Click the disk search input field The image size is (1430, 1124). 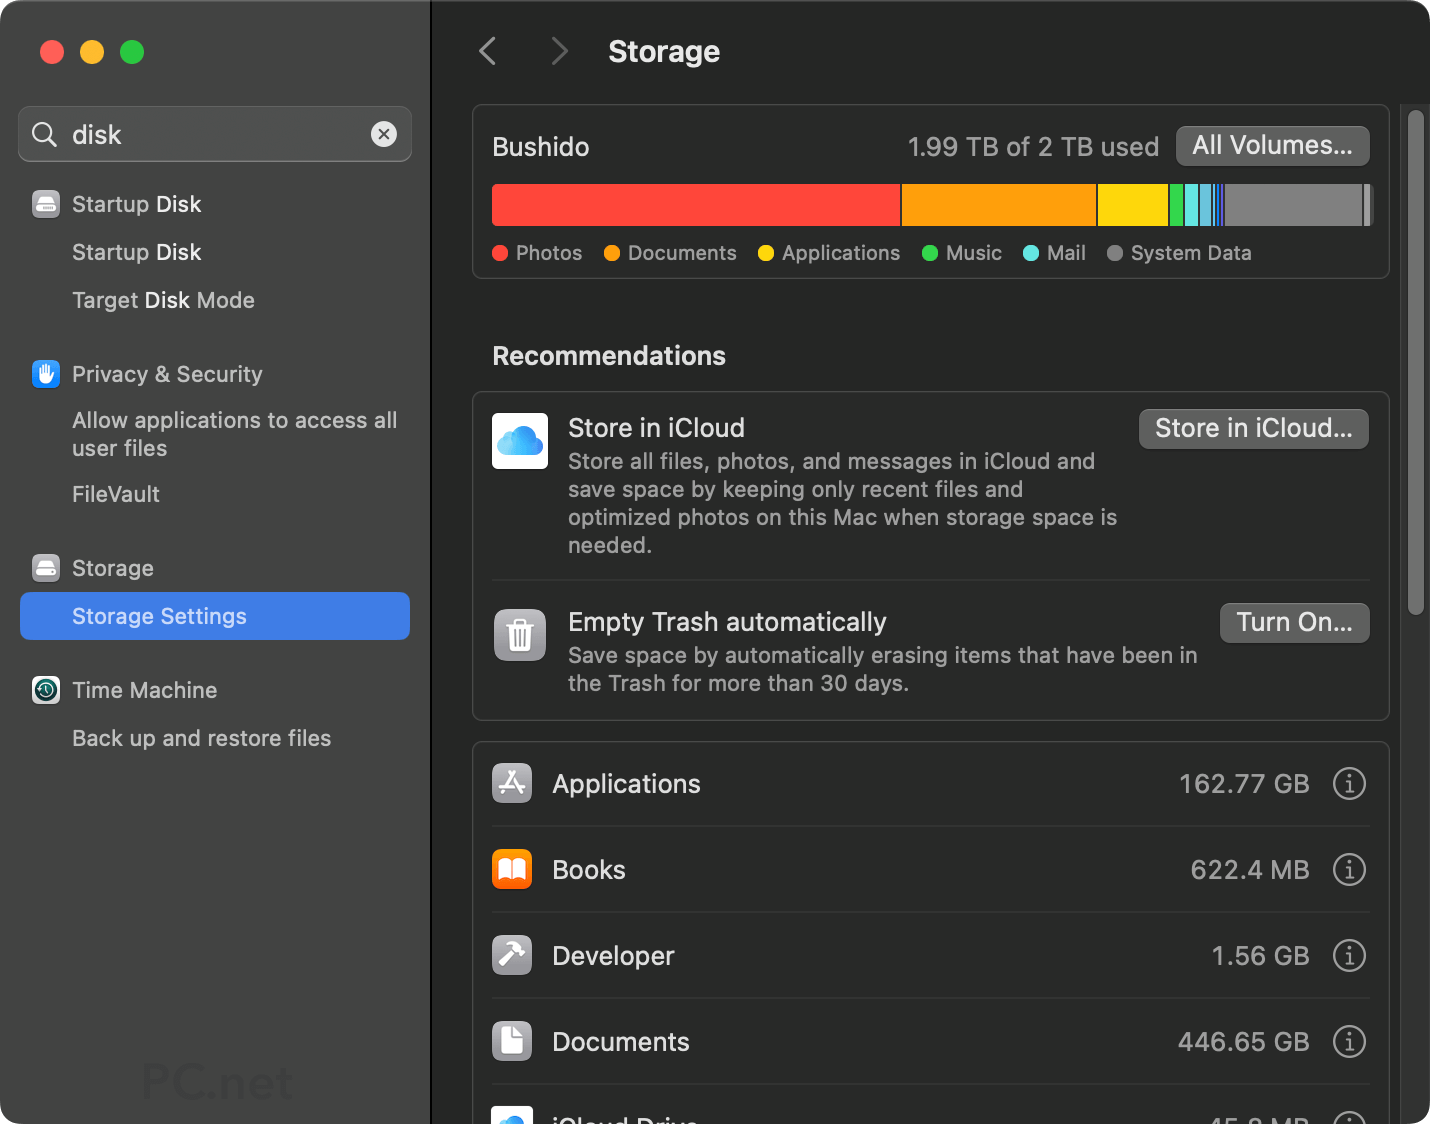215,134
